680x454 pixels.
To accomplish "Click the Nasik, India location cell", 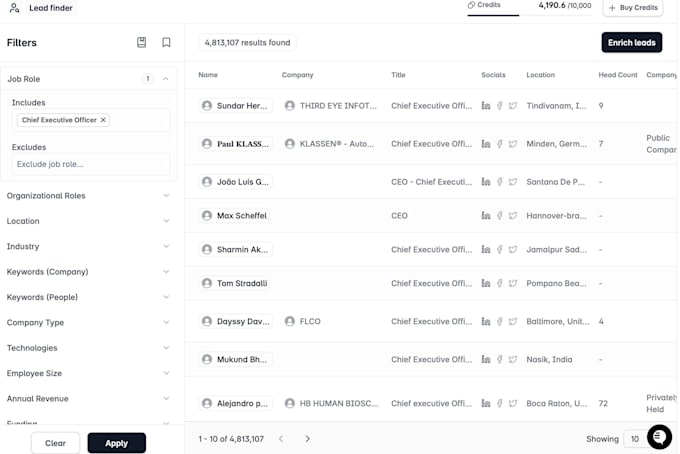I will pos(549,360).
